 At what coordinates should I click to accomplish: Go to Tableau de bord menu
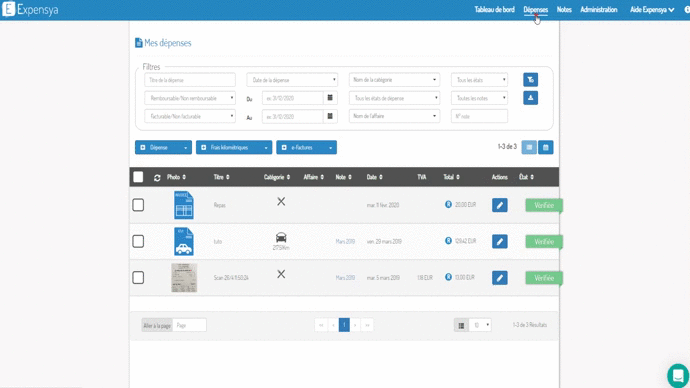point(494,10)
